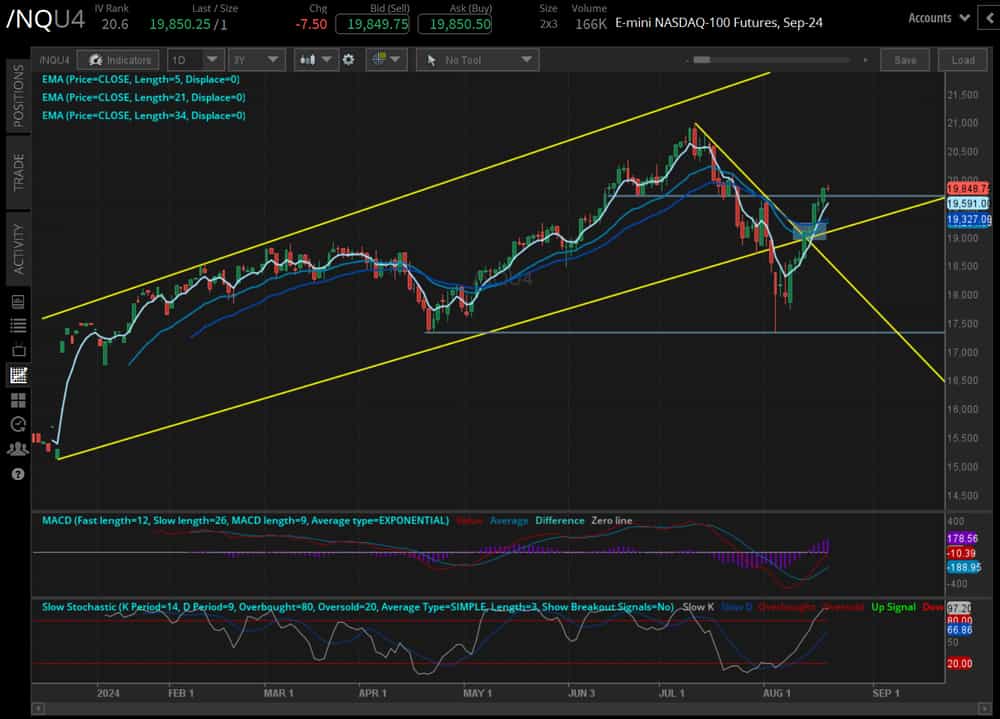Open the No Tool drawing menu

click(477, 60)
